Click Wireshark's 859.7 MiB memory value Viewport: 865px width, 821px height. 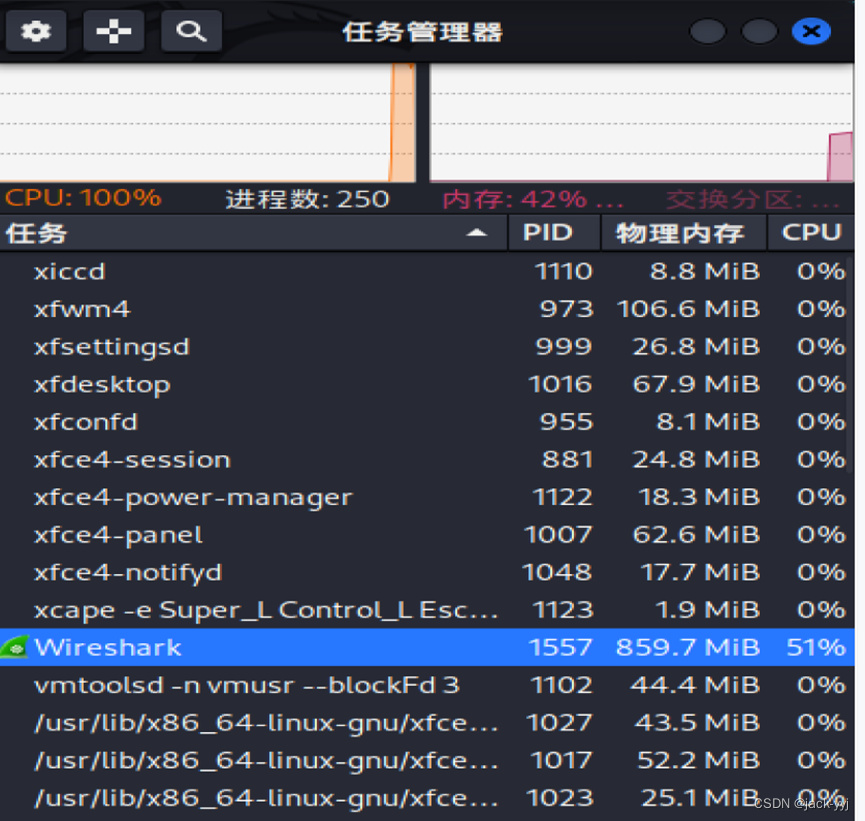click(x=688, y=647)
